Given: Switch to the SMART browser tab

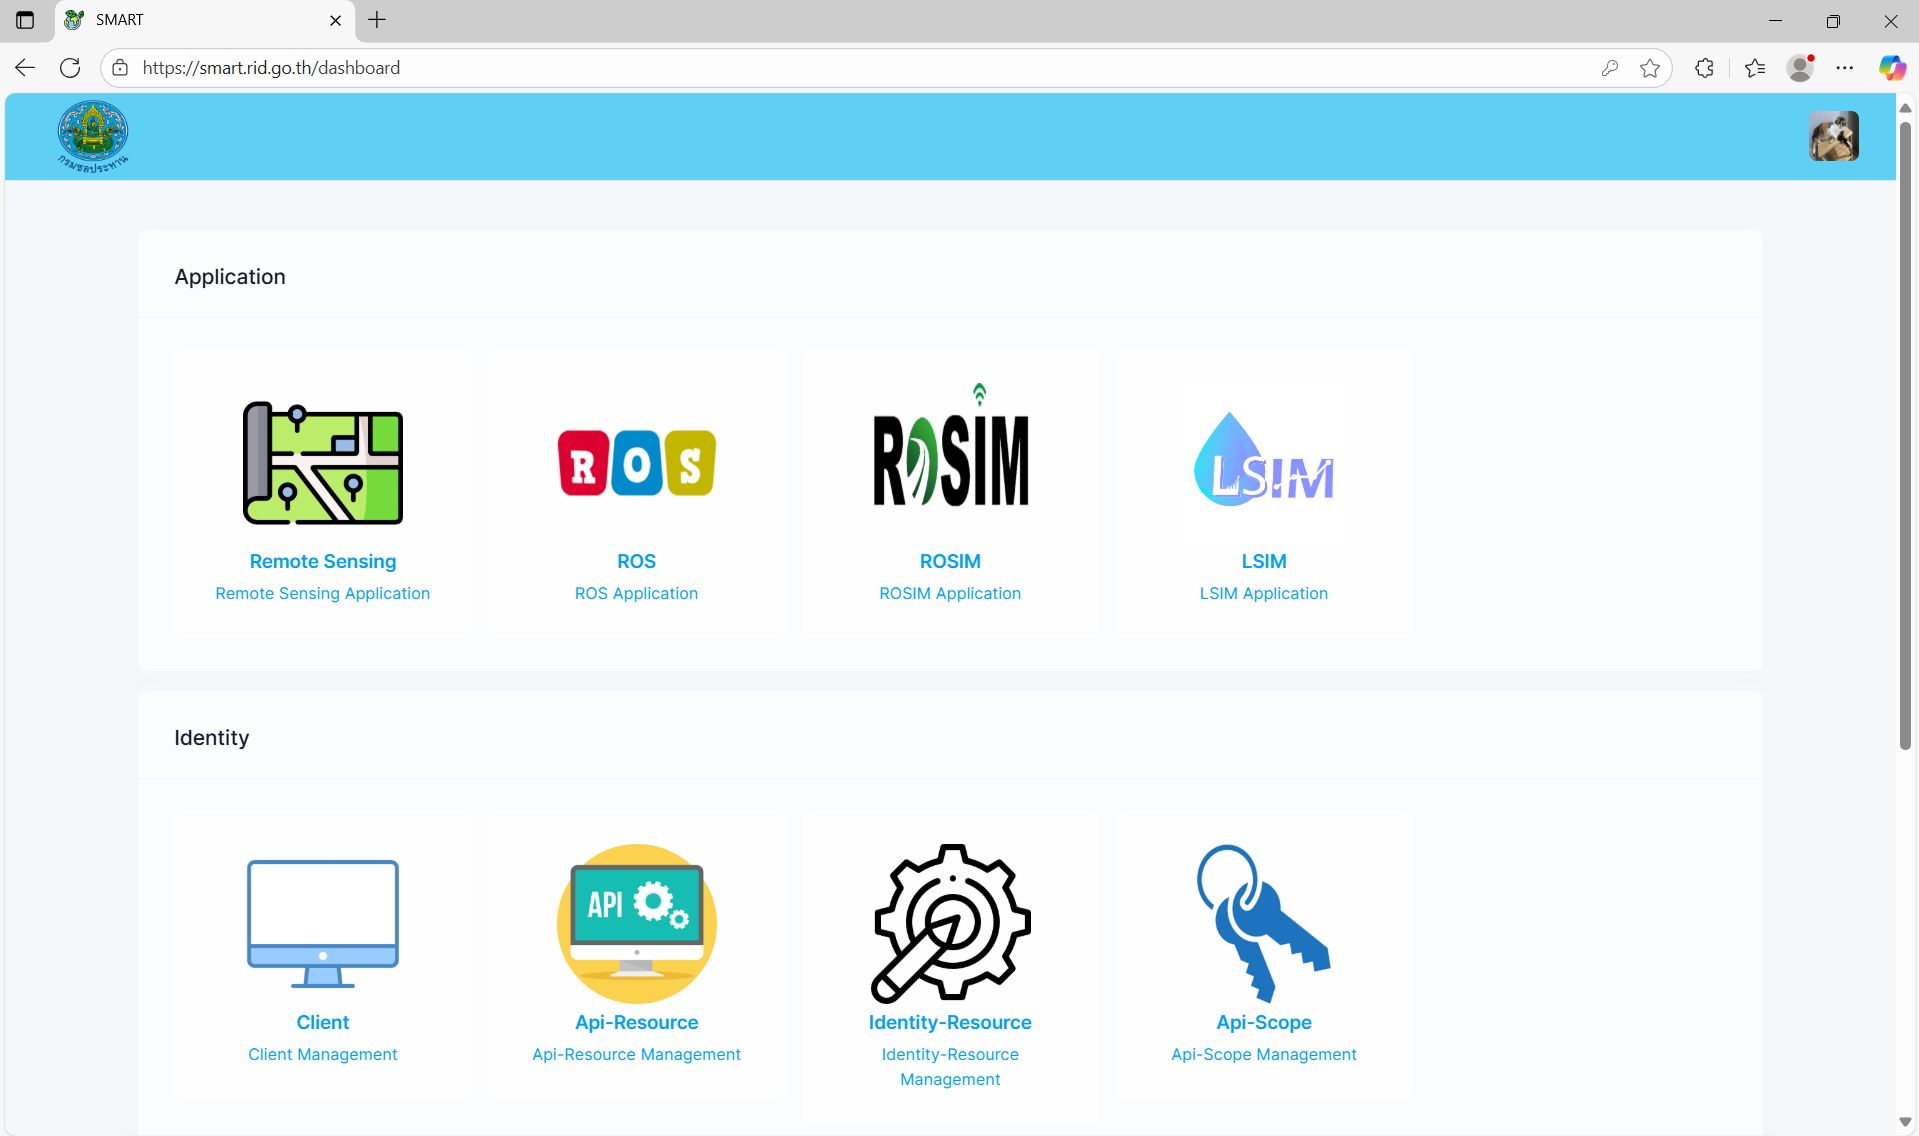Looking at the screenshot, I should pos(200,20).
